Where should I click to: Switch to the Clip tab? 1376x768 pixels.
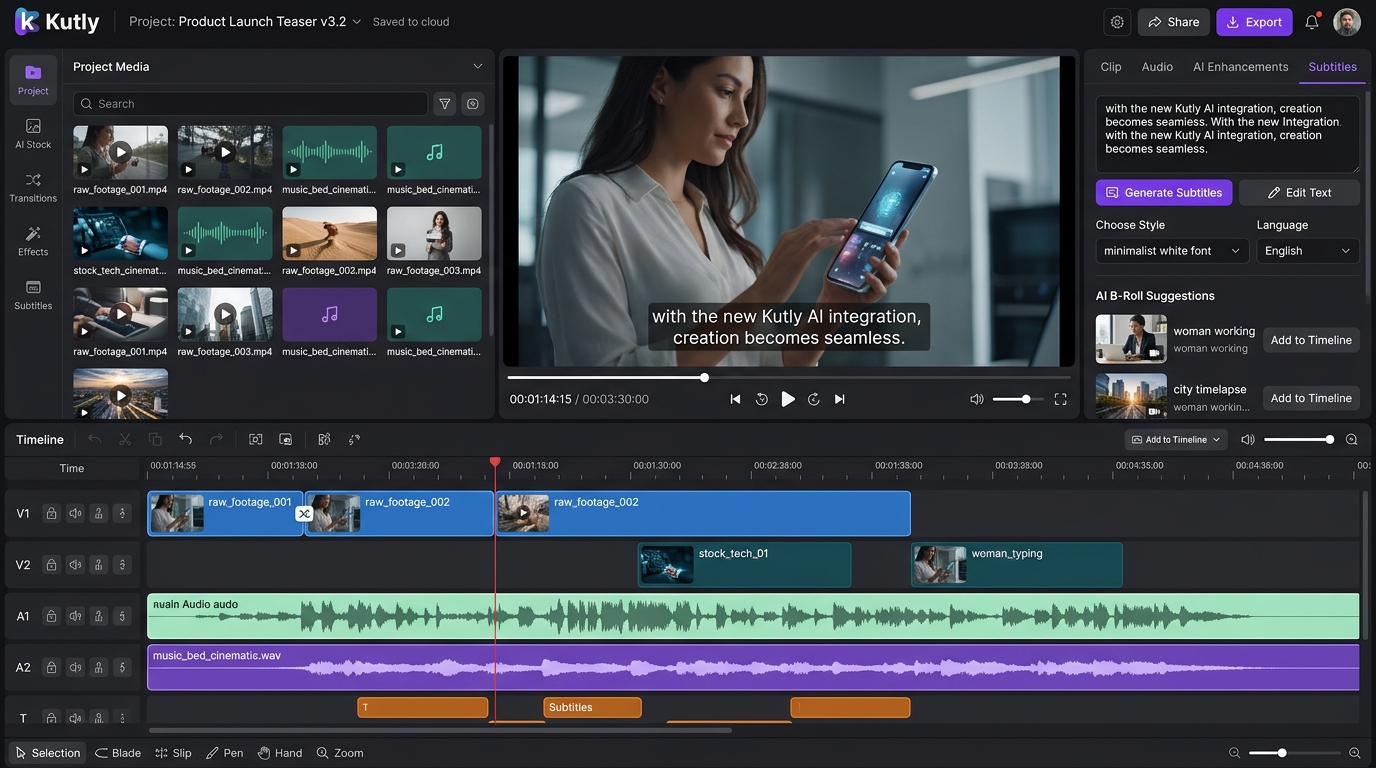pos(1111,67)
